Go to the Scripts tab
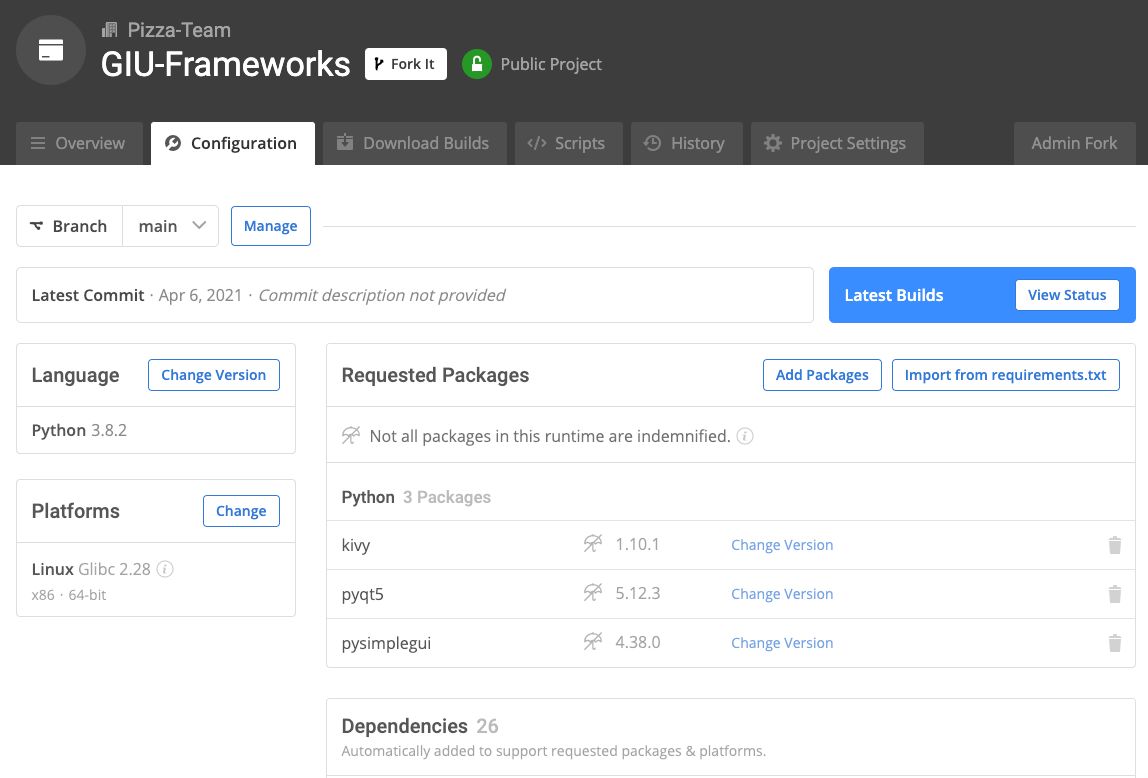1148x778 pixels. click(x=567, y=143)
